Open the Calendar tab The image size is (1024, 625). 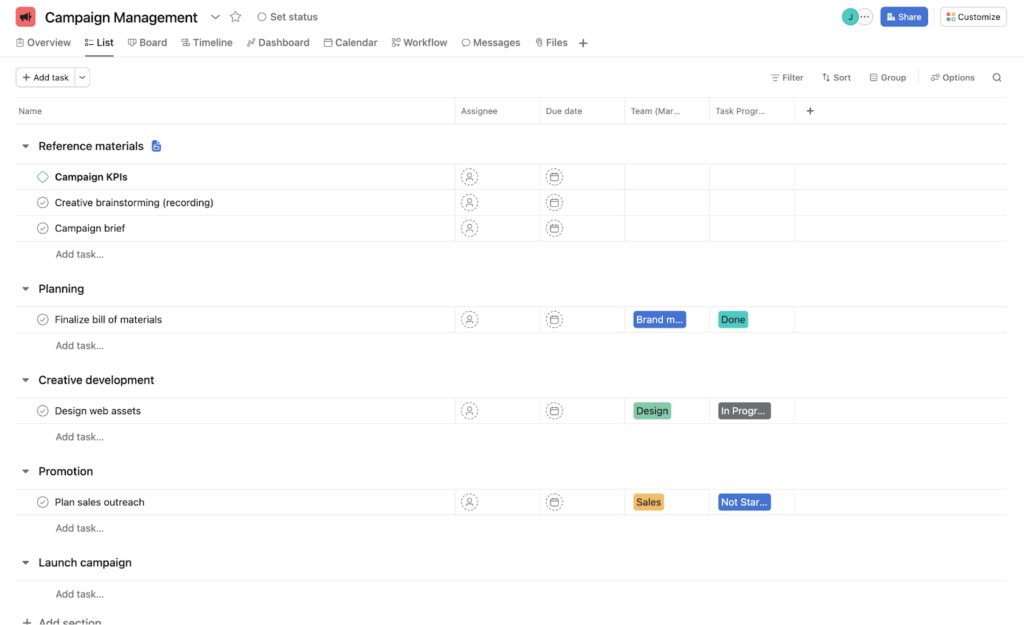[351, 42]
